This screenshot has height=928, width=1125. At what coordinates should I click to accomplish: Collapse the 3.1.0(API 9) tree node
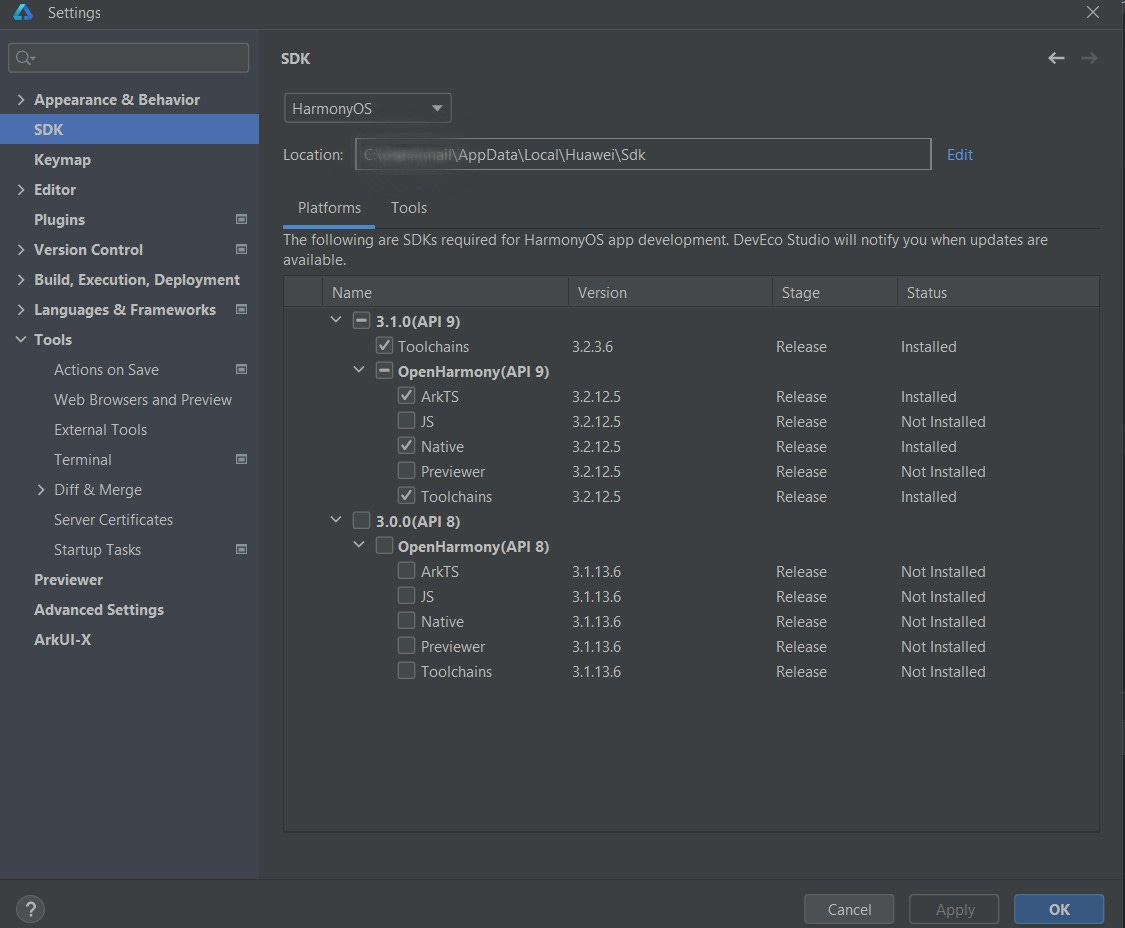335,320
